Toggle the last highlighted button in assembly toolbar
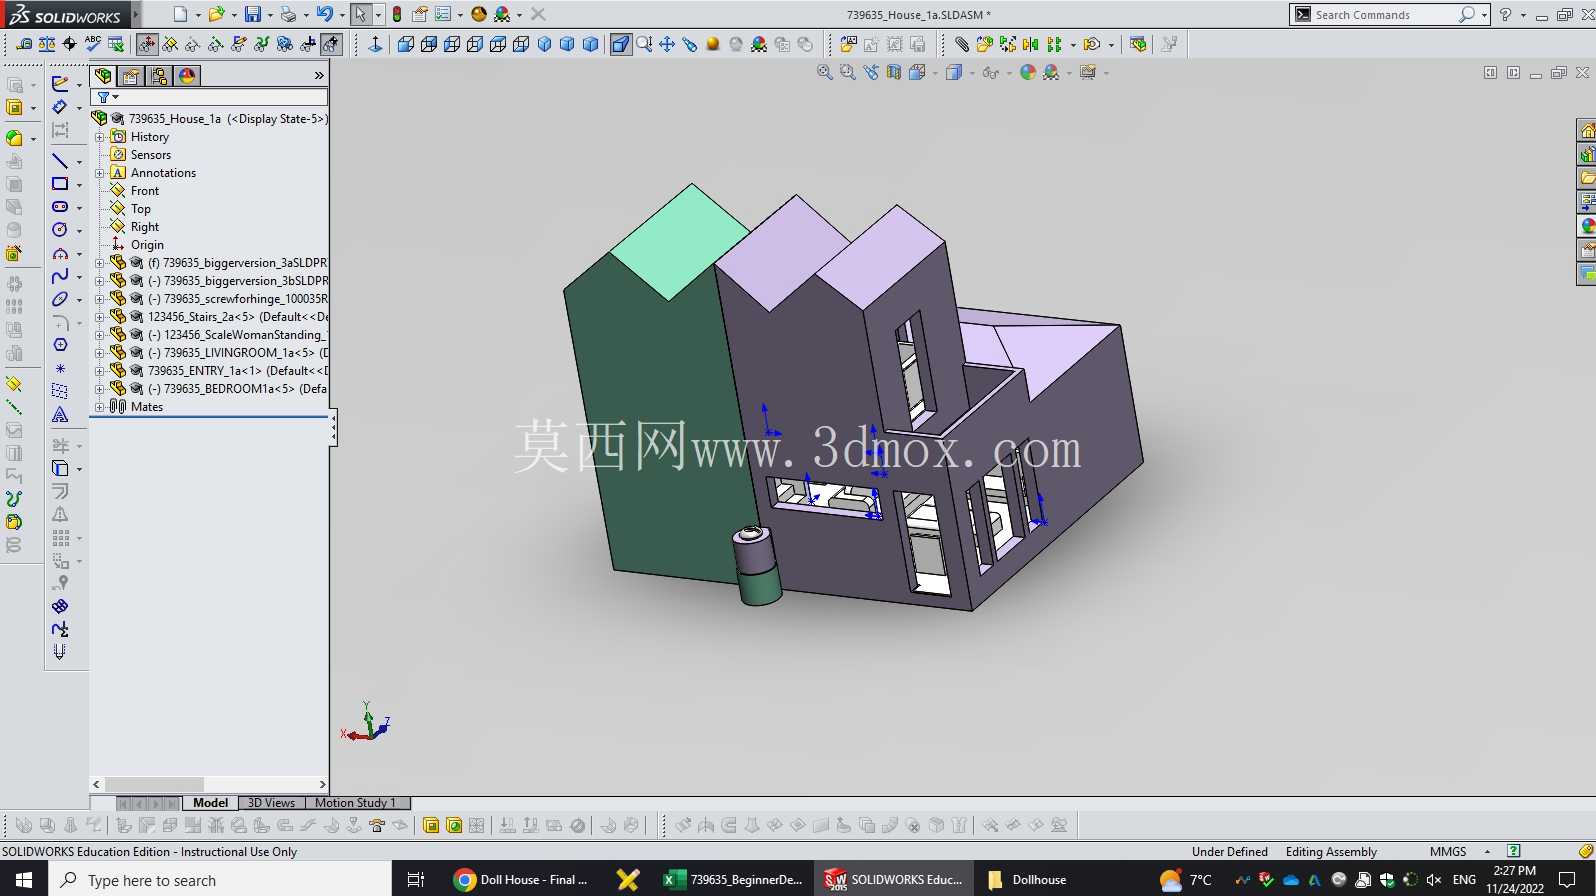 (x=331, y=44)
